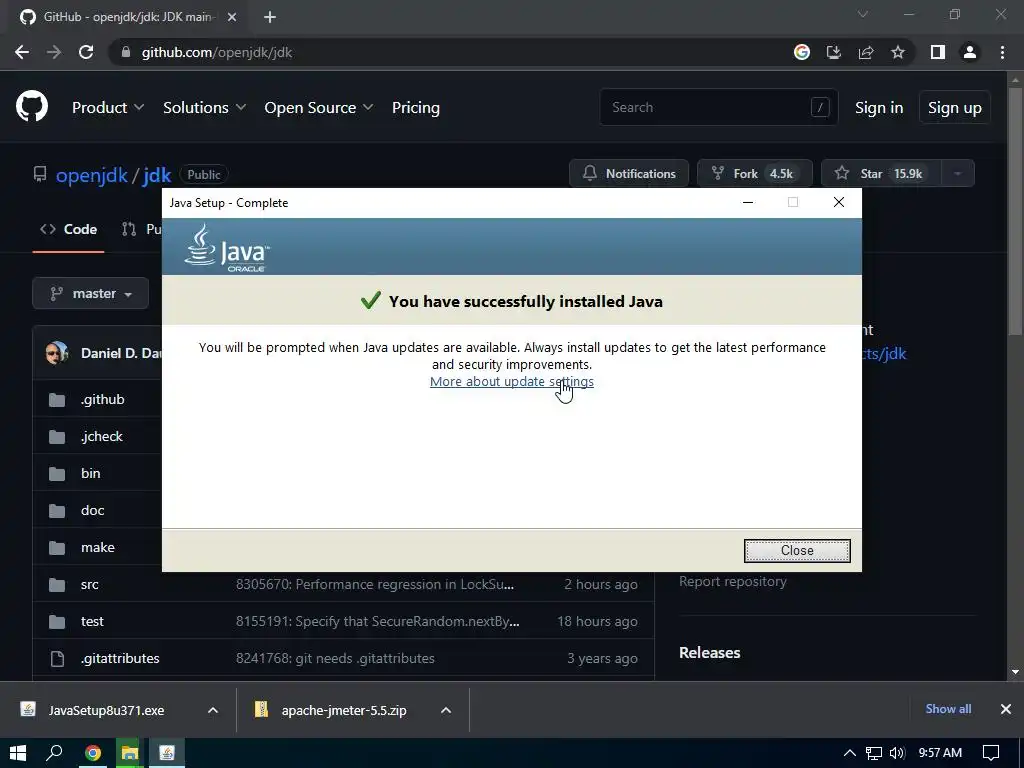The width and height of the screenshot is (1024, 768).
Task: Expand the Product menu
Action: pyautogui.click(x=108, y=108)
